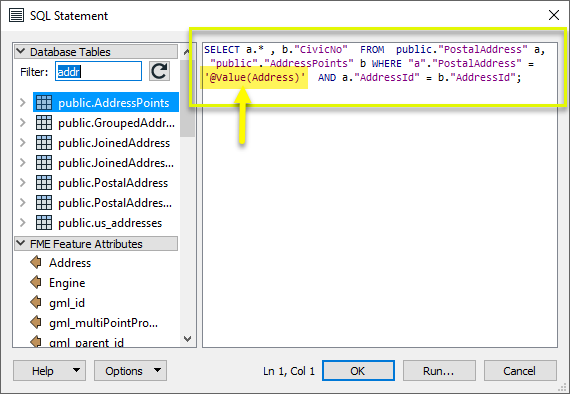Expand the public.JoinedAddress table node
The height and width of the screenshot is (394, 570).
(23, 142)
